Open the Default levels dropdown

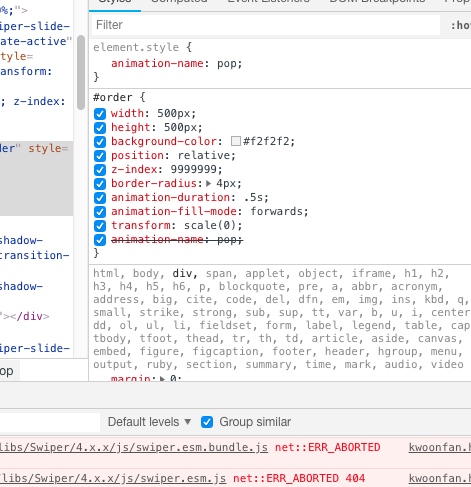click(x=149, y=422)
